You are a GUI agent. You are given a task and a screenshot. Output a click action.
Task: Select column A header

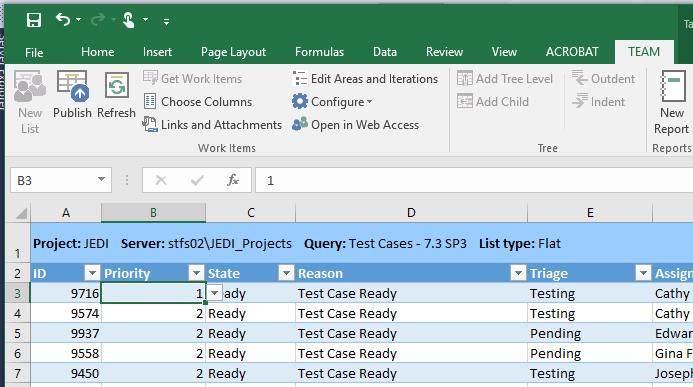click(66, 213)
